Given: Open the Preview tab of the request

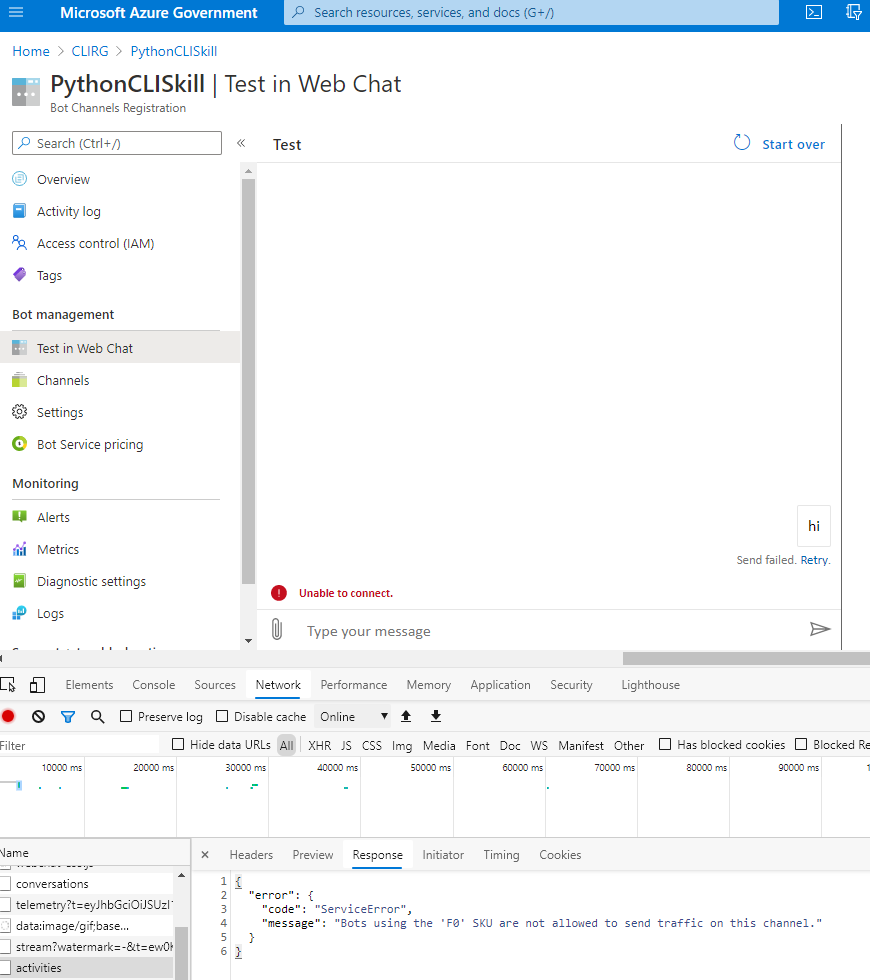Looking at the screenshot, I should [x=312, y=854].
